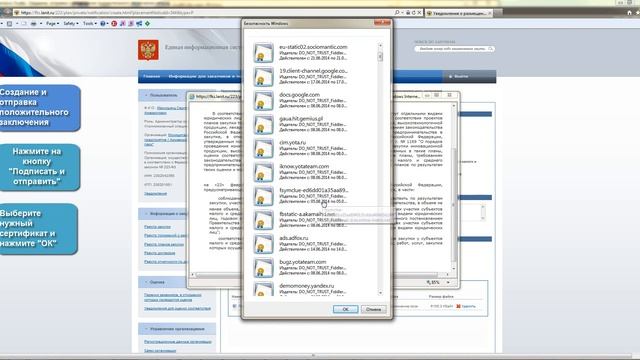The image size is (640, 360).
Task: Click the certificate list scroll up arrow
Action: (x=380, y=46)
